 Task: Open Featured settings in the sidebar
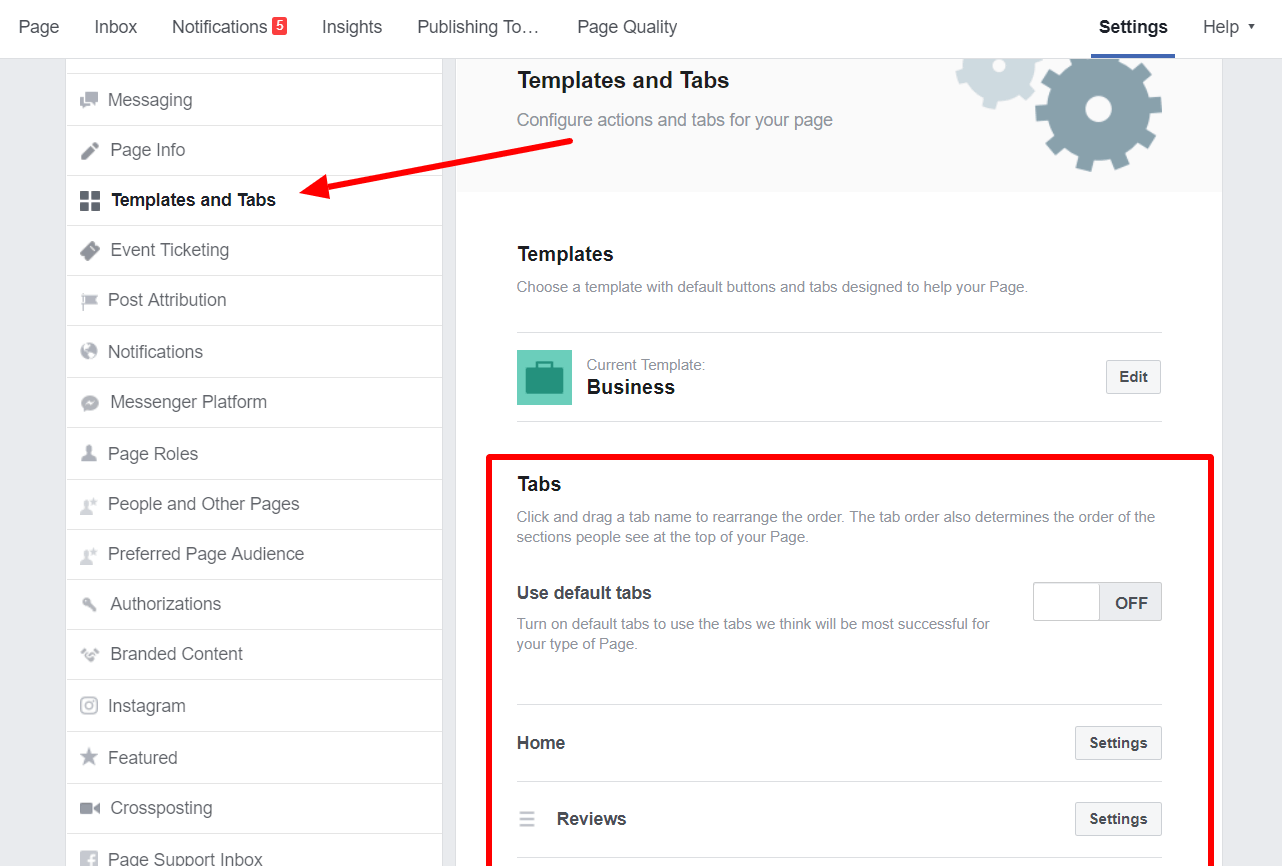pyautogui.click(x=254, y=757)
